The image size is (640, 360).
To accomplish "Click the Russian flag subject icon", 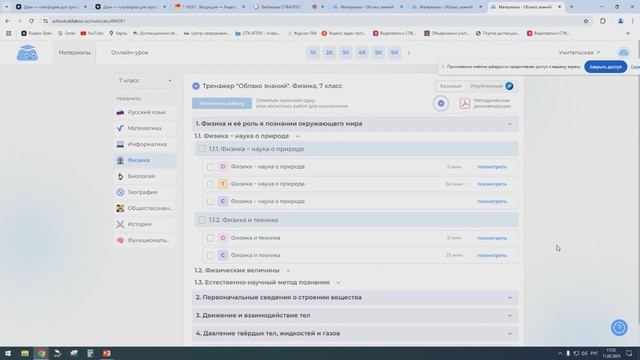I will tap(120, 112).
